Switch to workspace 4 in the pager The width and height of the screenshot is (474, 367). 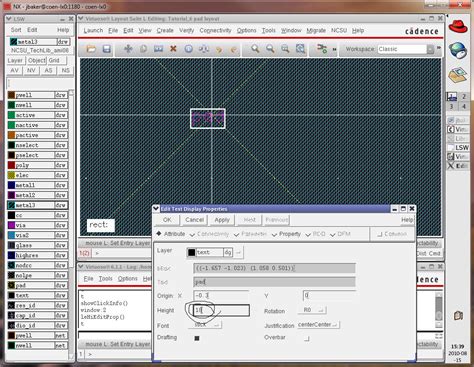(x=464, y=106)
